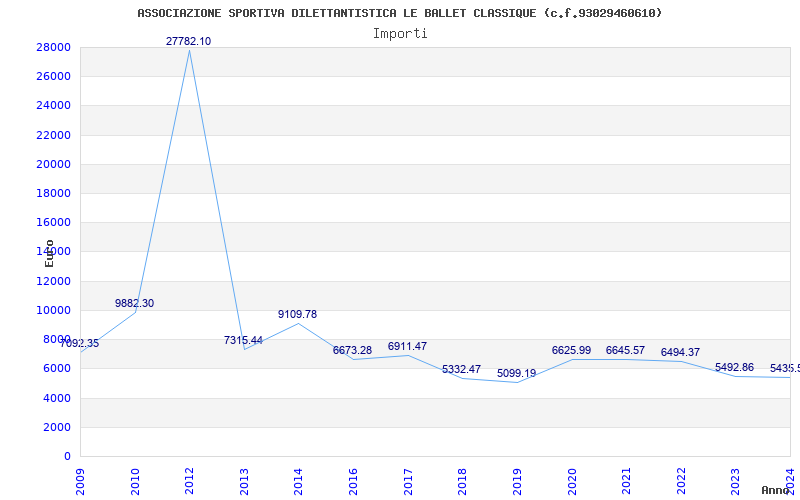Click the 2018 year label
Viewport: 800px width, 500px height.
(462, 482)
